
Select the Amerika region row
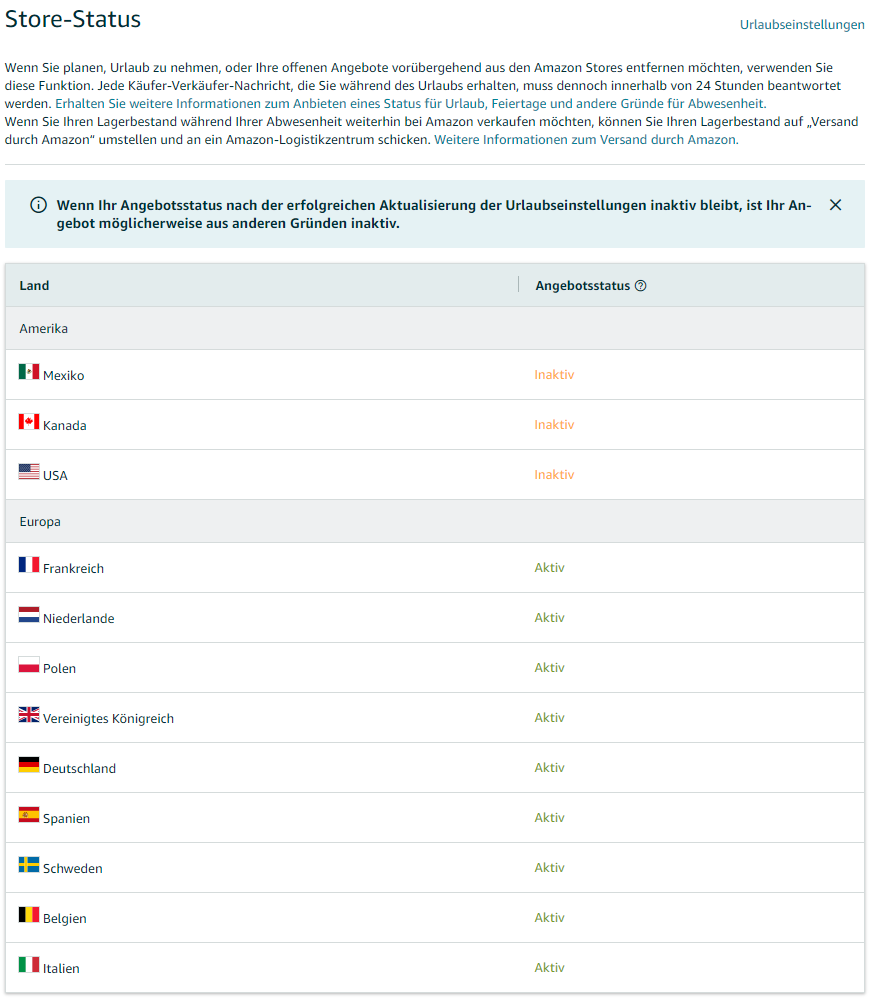435,328
